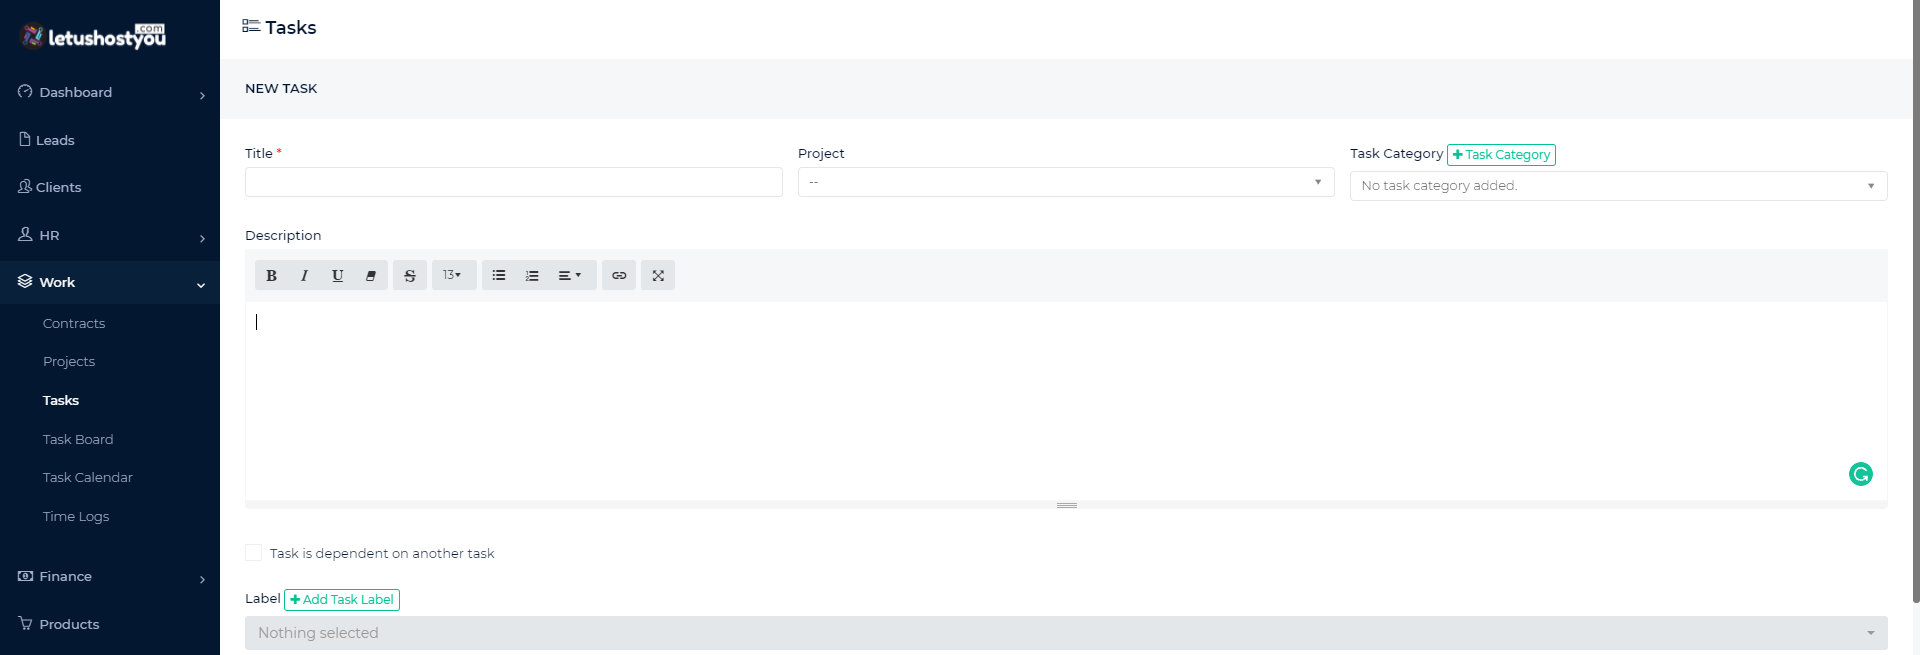The height and width of the screenshot is (655, 1920).
Task: Open the Project dropdown
Action: (x=1065, y=182)
